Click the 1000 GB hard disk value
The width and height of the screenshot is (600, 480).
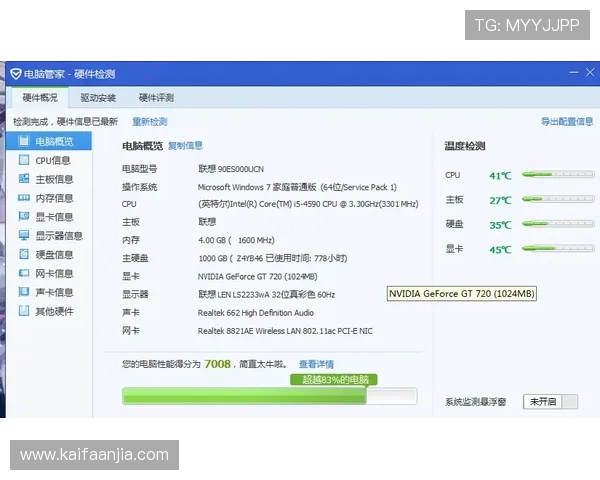[272, 258]
